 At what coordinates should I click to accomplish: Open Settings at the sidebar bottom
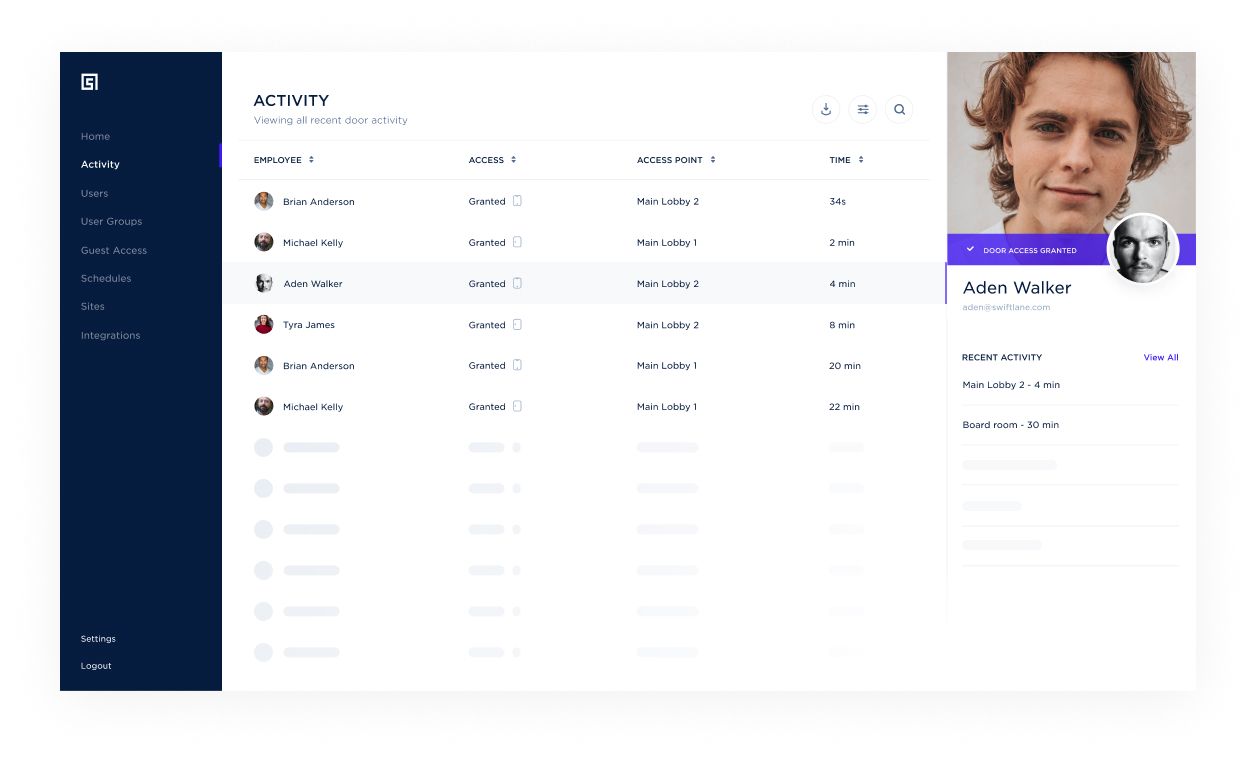[98, 639]
